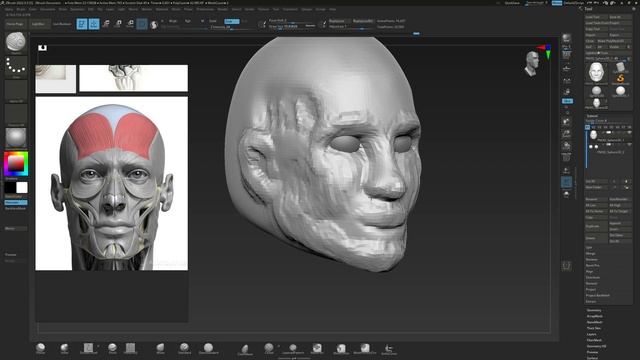Viewport: 640px width, 360px height.
Task: Activate the Edit mode icon in top shelf
Action: point(82,24)
